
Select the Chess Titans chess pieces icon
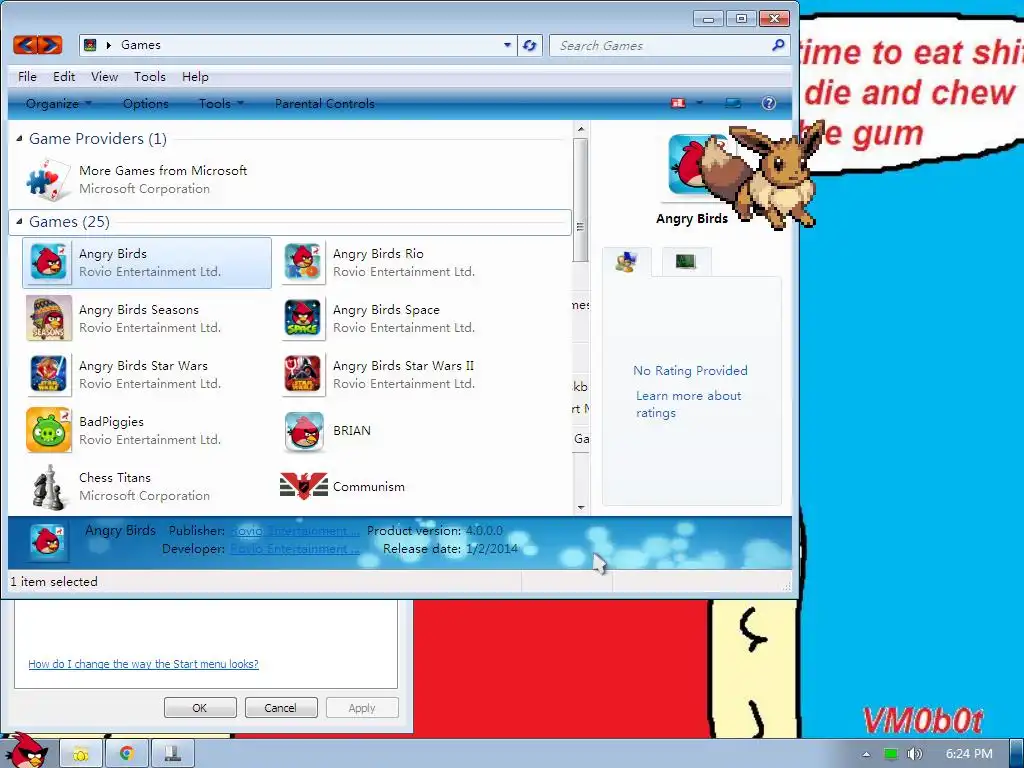(x=49, y=487)
